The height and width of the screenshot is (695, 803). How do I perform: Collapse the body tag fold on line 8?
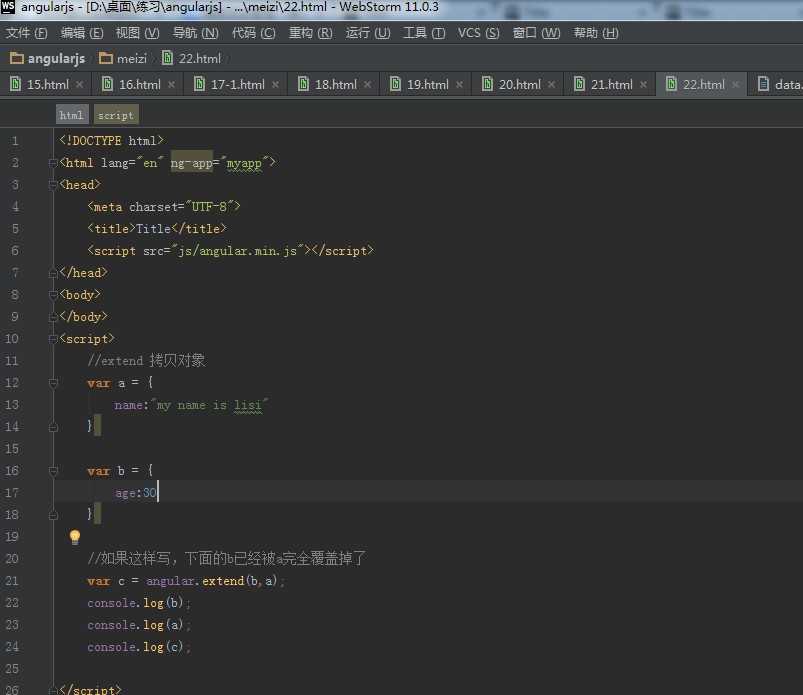[x=53, y=296]
